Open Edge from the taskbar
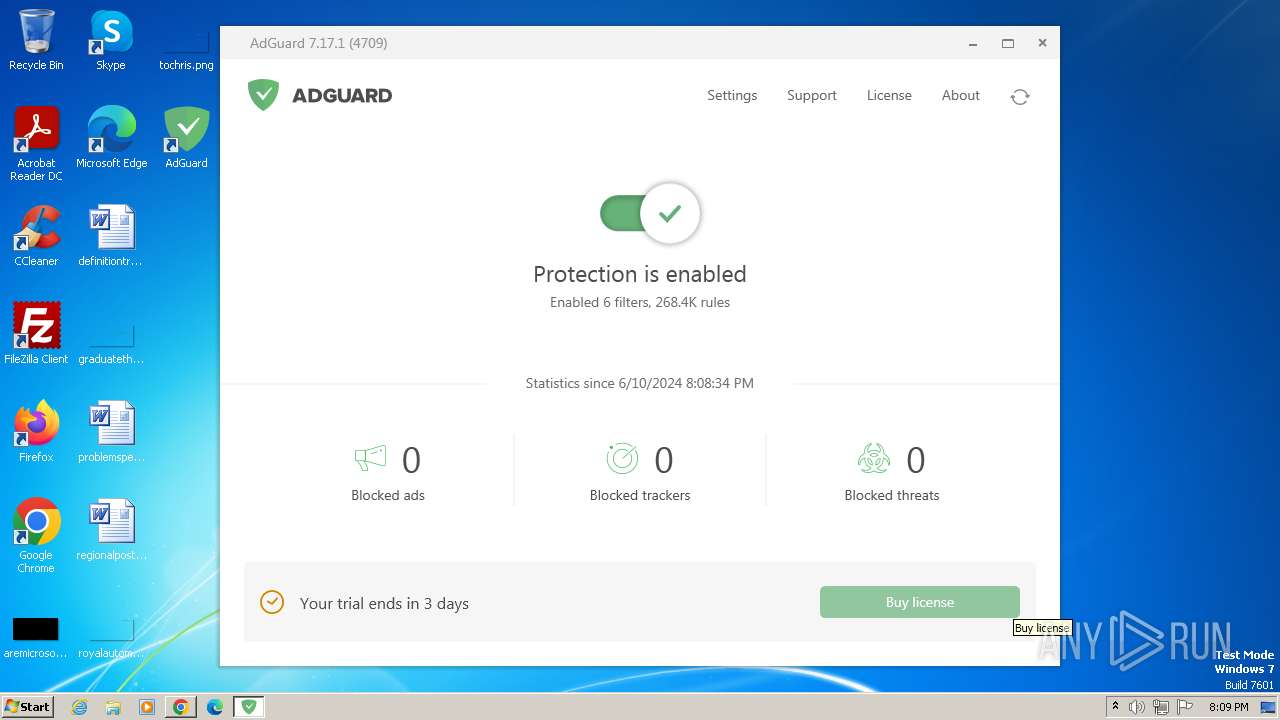The width and height of the screenshot is (1280, 720). pos(215,707)
